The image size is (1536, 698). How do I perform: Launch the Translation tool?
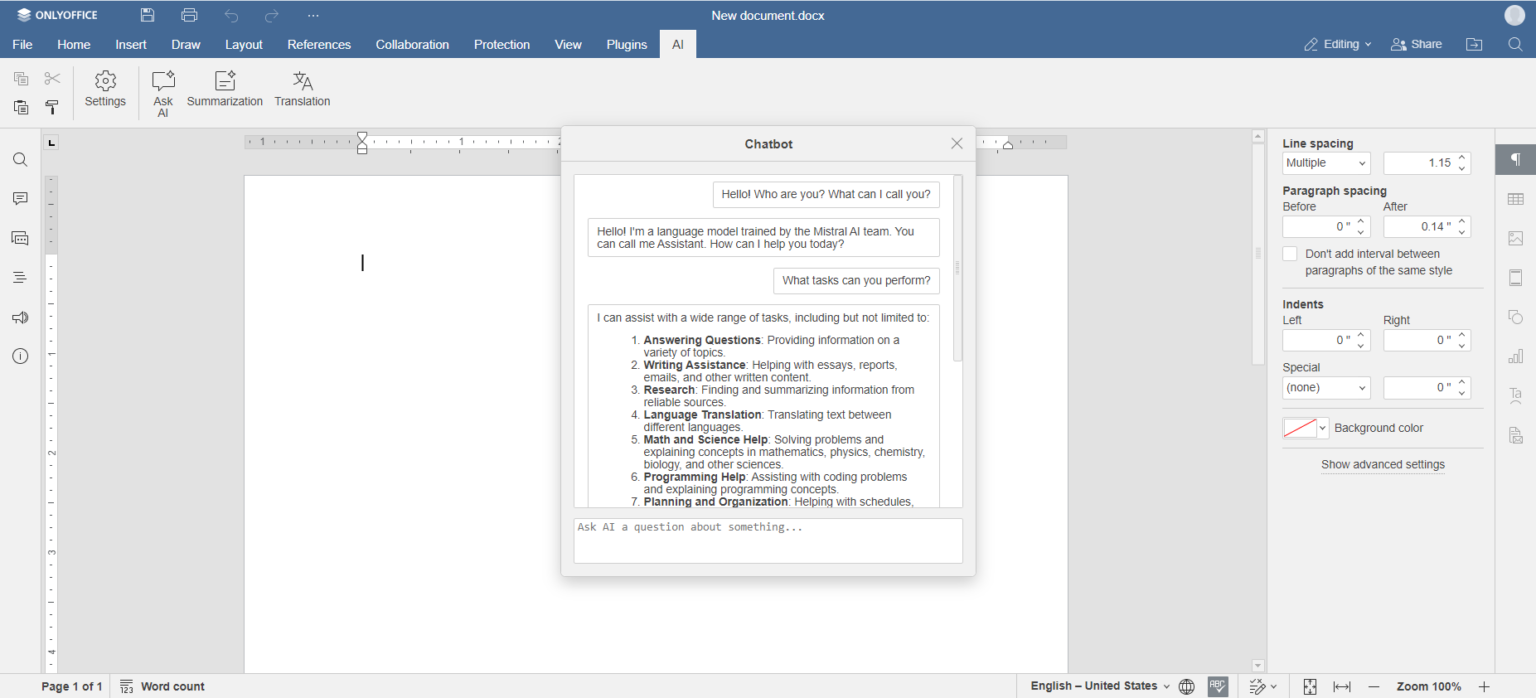click(x=302, y=90)
